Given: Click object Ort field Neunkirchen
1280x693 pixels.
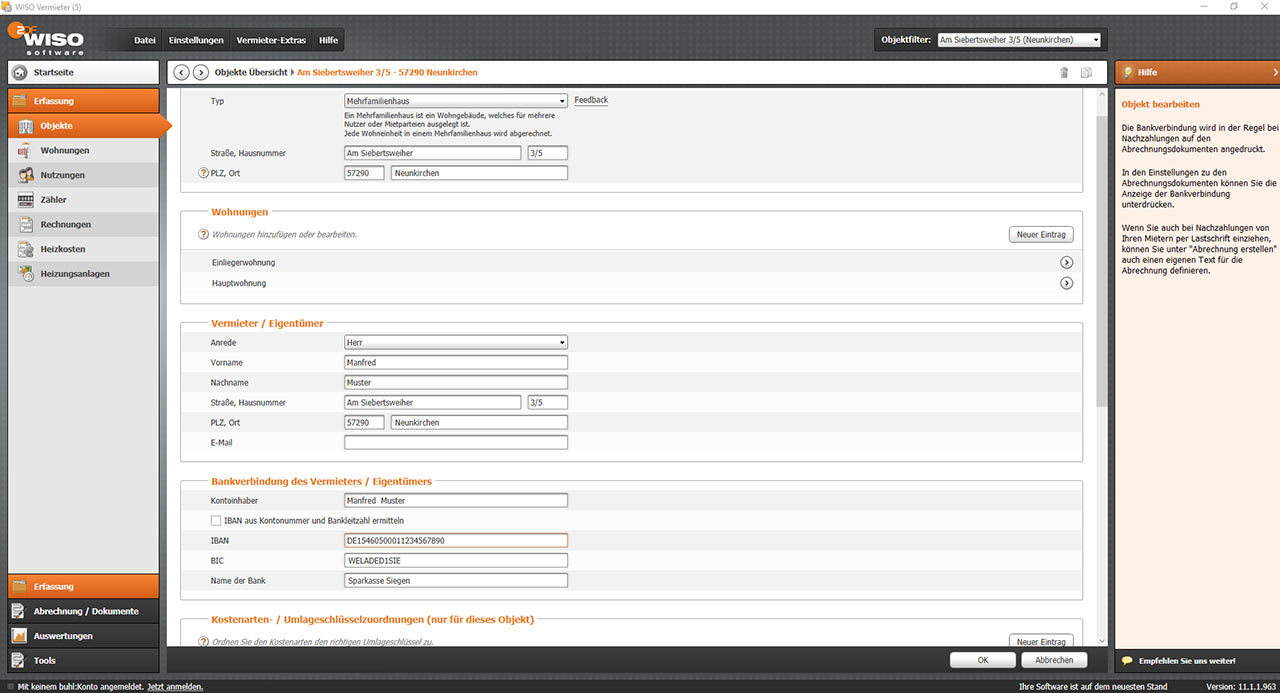Looking at the screenshot, I should pos(479,173).
